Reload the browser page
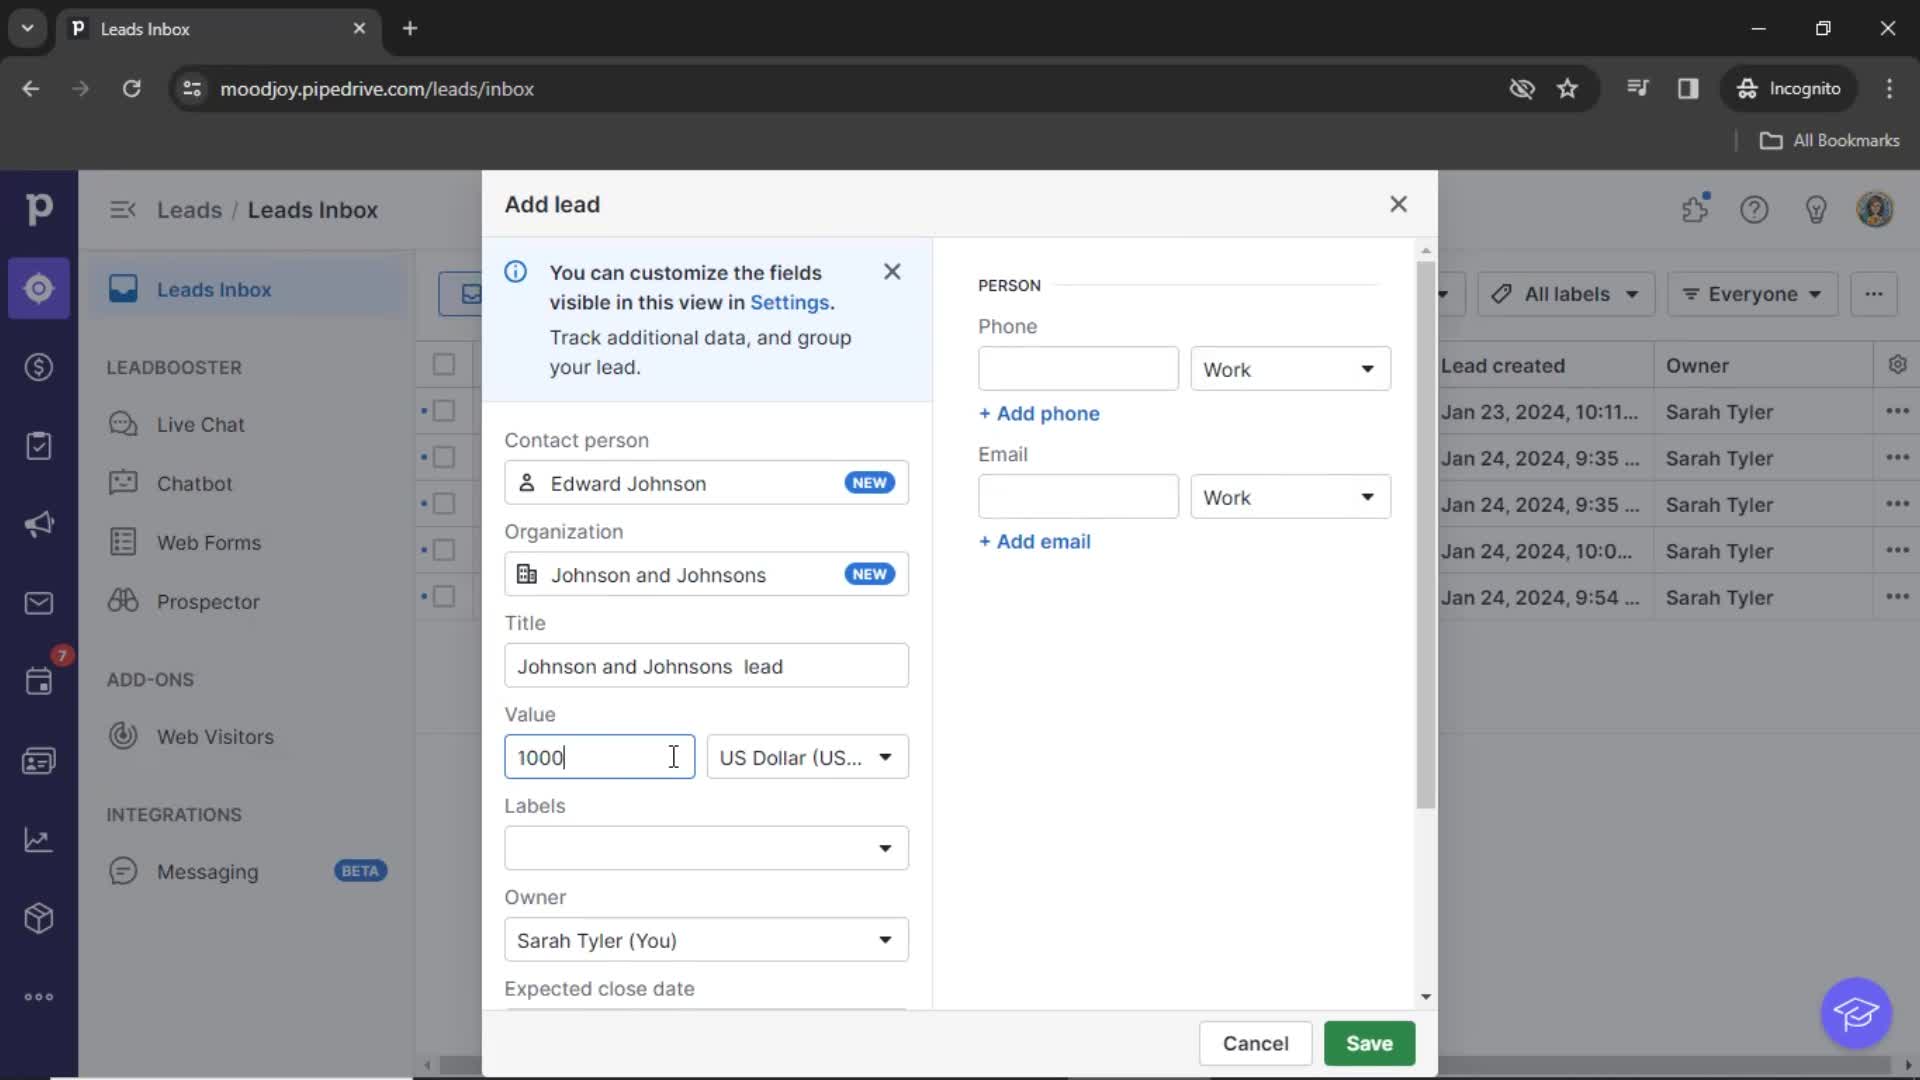The height and width of the screenshot is (1080, 1920). (131, 89)
